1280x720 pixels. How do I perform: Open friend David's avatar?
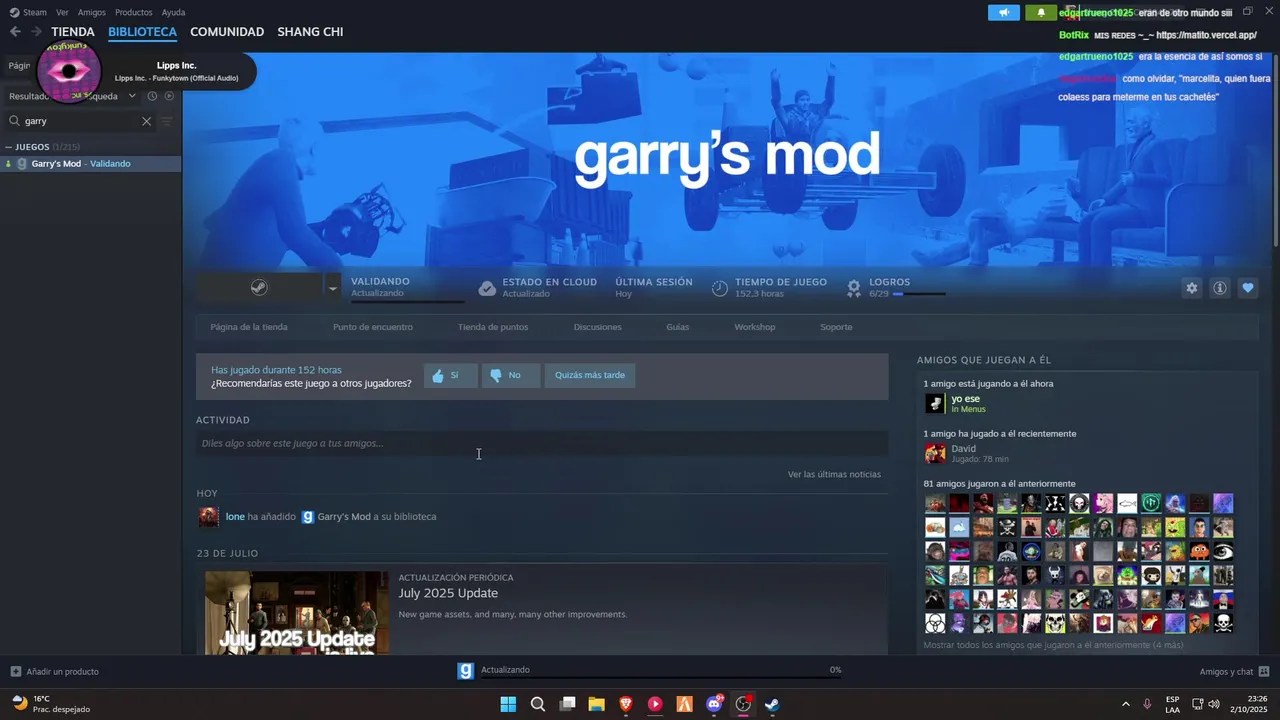(x=935, y=454)
